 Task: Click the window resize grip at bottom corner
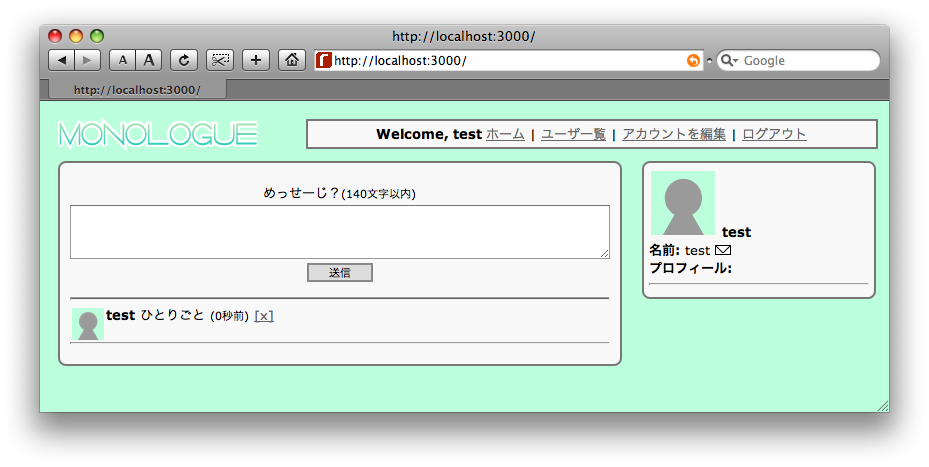883,405
